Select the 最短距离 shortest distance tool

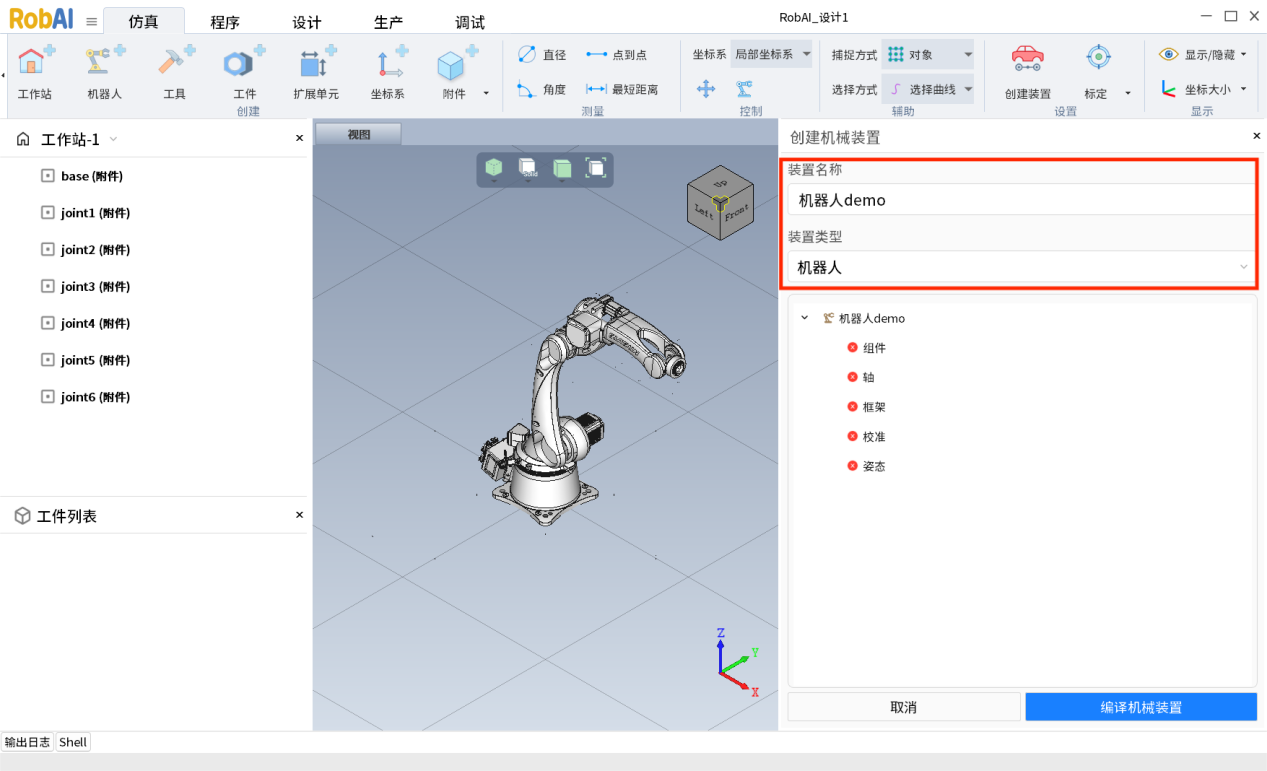(x=622, y=89)
